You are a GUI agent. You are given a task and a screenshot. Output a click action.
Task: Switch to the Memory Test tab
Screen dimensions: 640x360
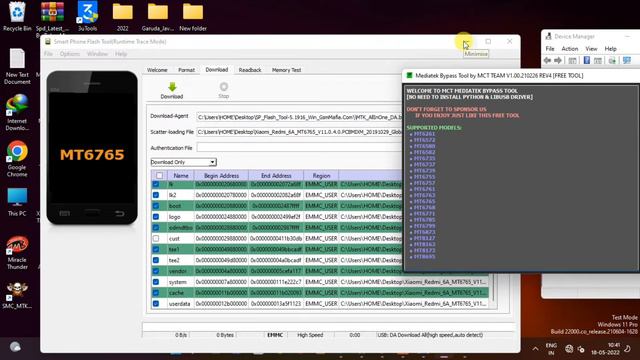[x=286, y=70]
